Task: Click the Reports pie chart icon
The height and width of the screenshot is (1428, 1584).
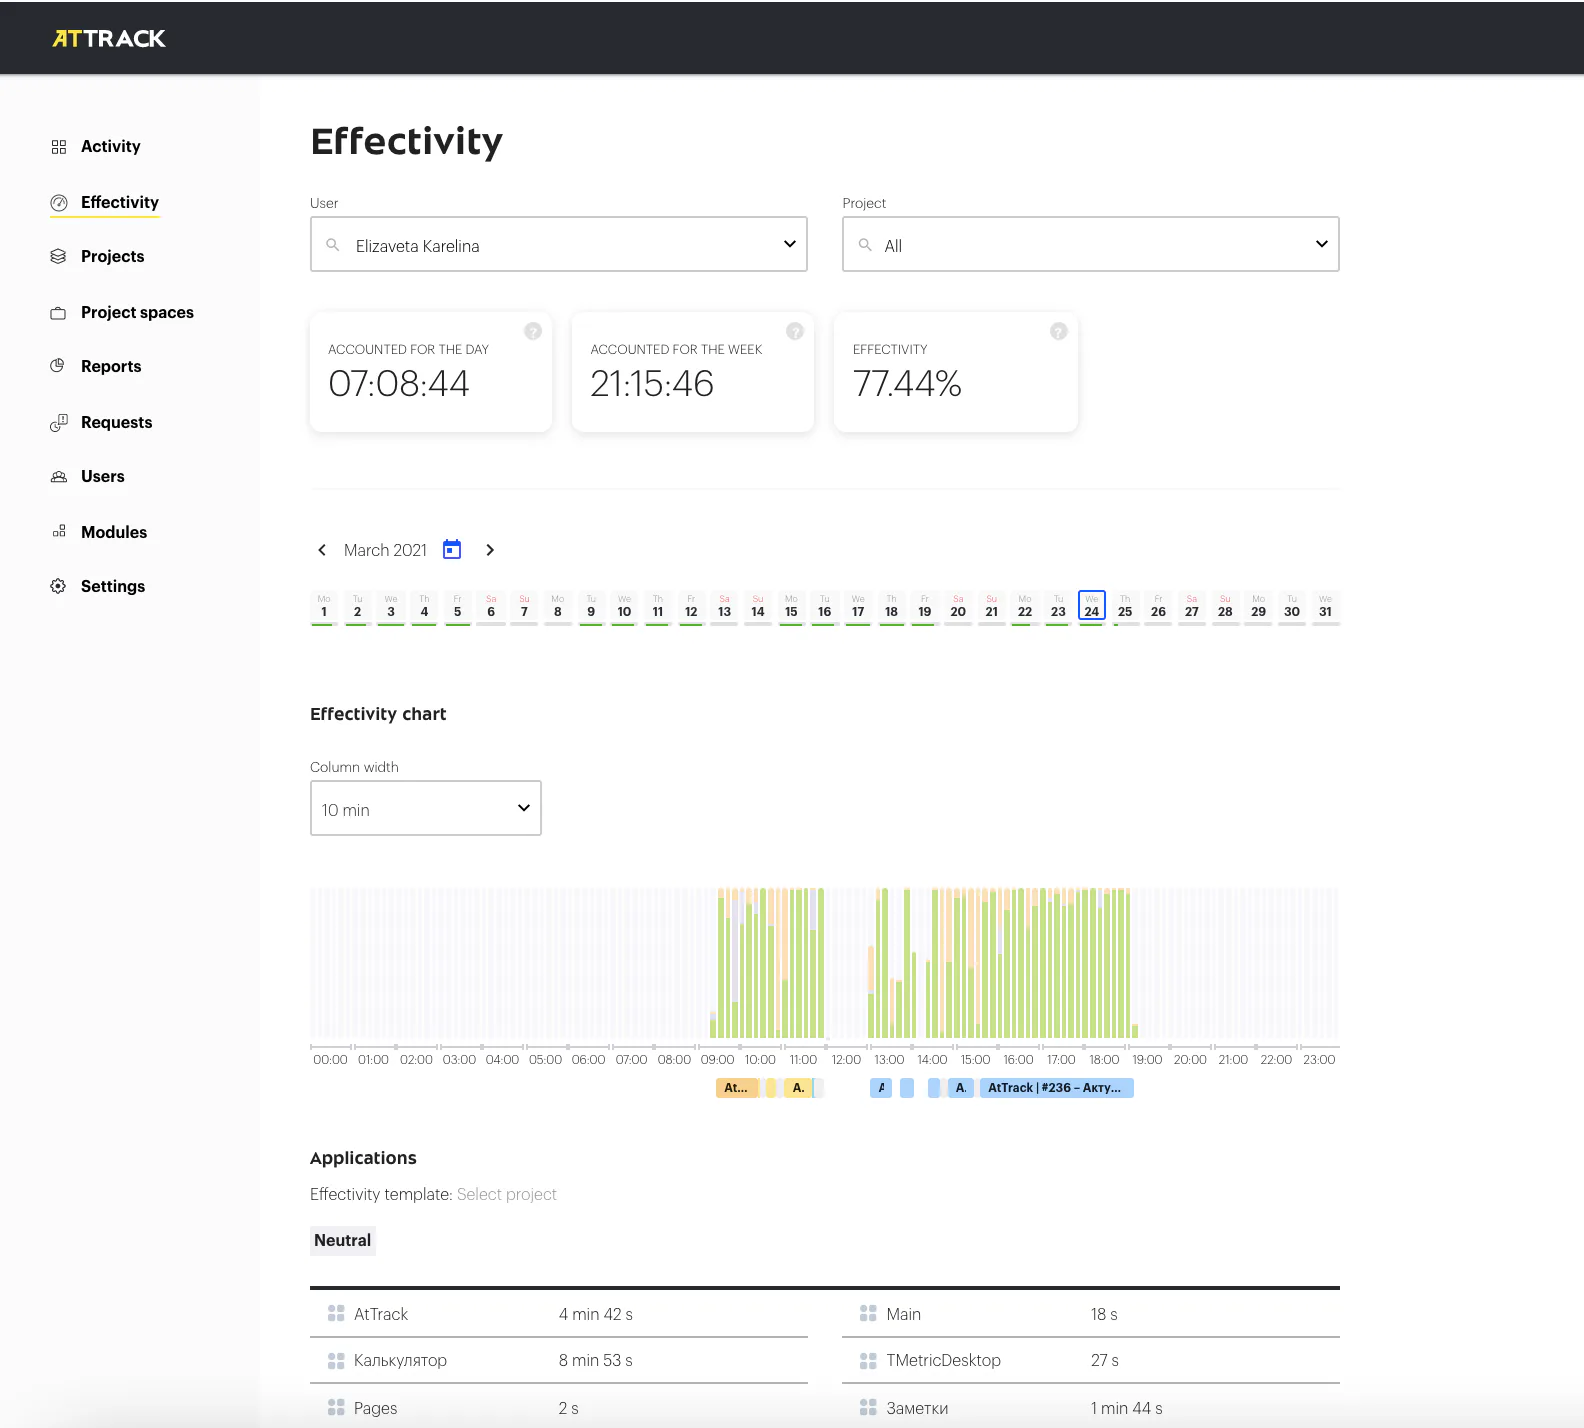Action: (x=58, y=366)
